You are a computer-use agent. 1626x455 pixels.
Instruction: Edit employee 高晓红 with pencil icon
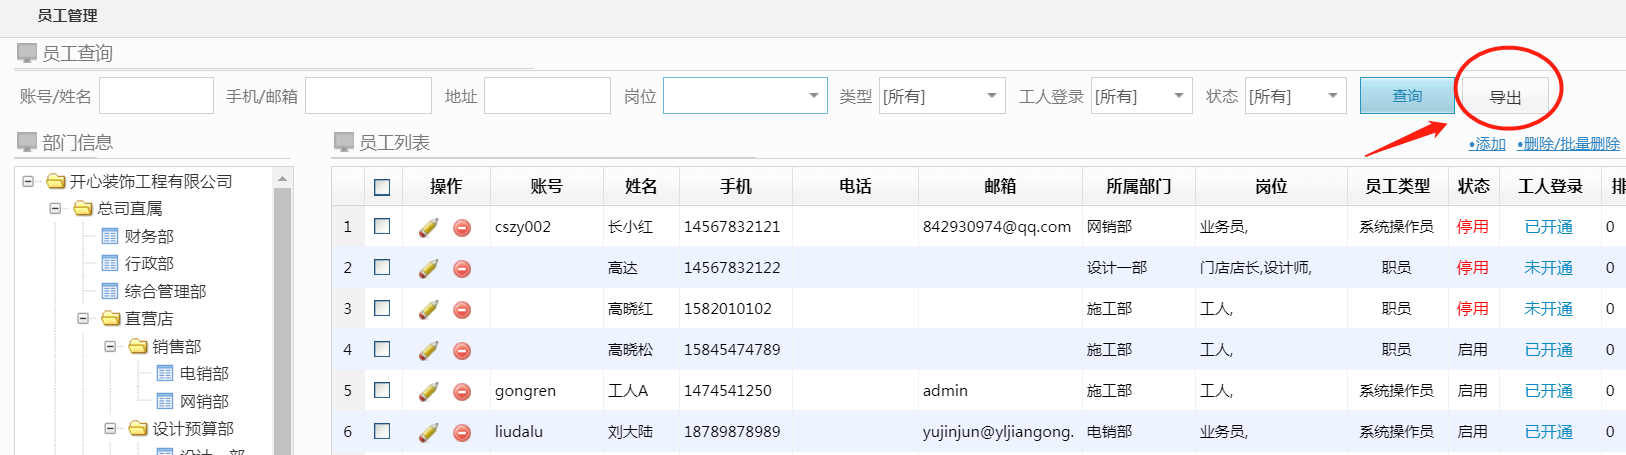[428, 309]
